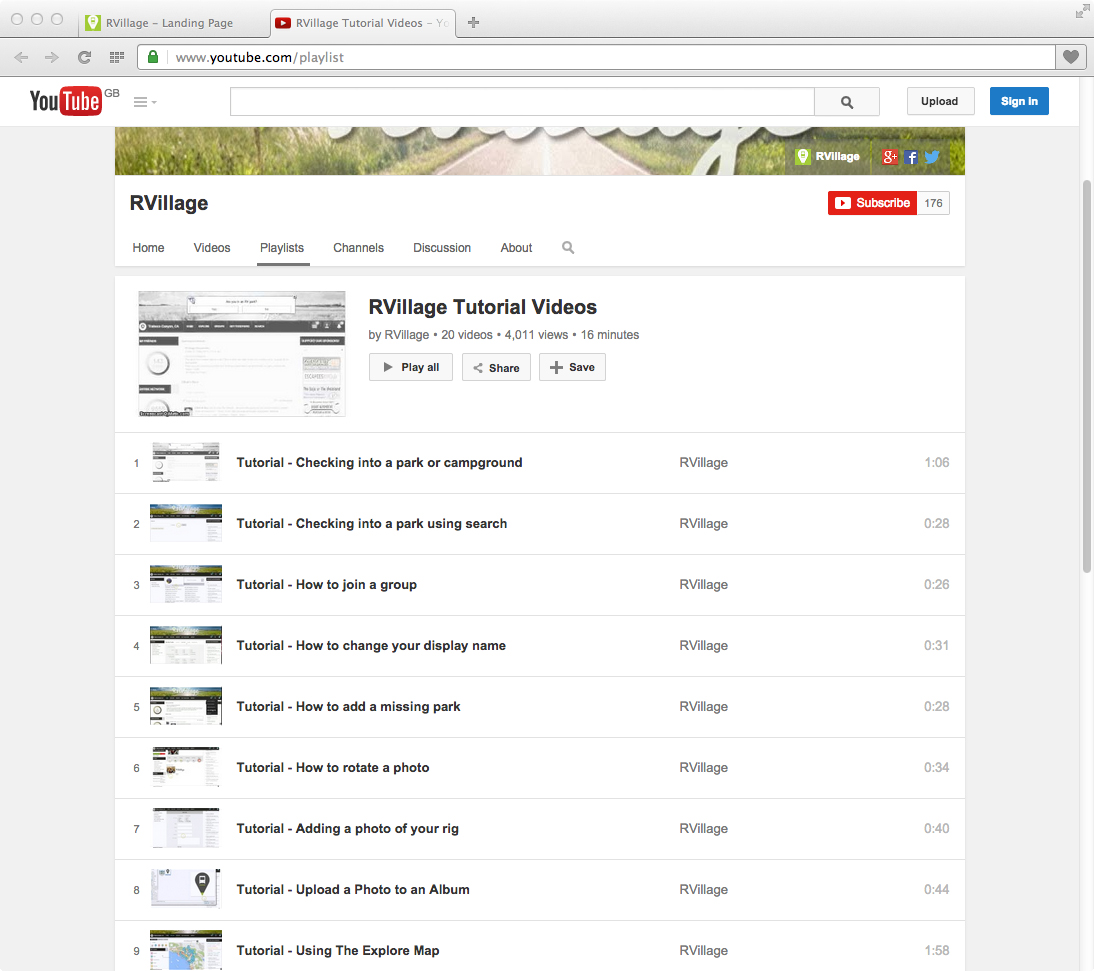Image resolution: width=1094 pixels, height=971 pixels.
Task: Click the browser reload icon
Action: (84, 58)
